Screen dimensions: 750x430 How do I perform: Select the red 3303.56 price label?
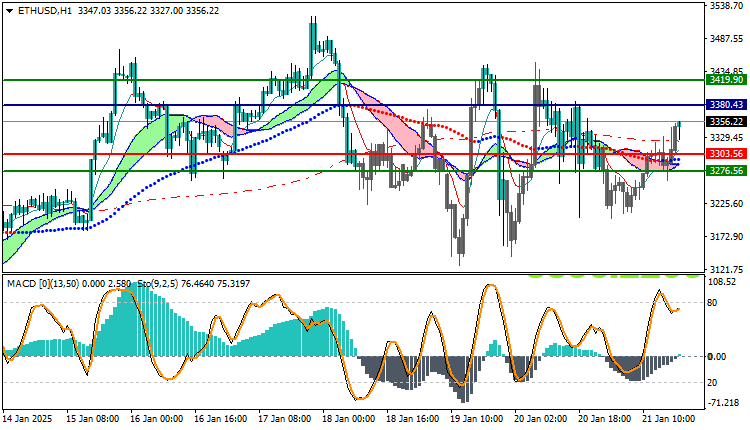(726, 154)
